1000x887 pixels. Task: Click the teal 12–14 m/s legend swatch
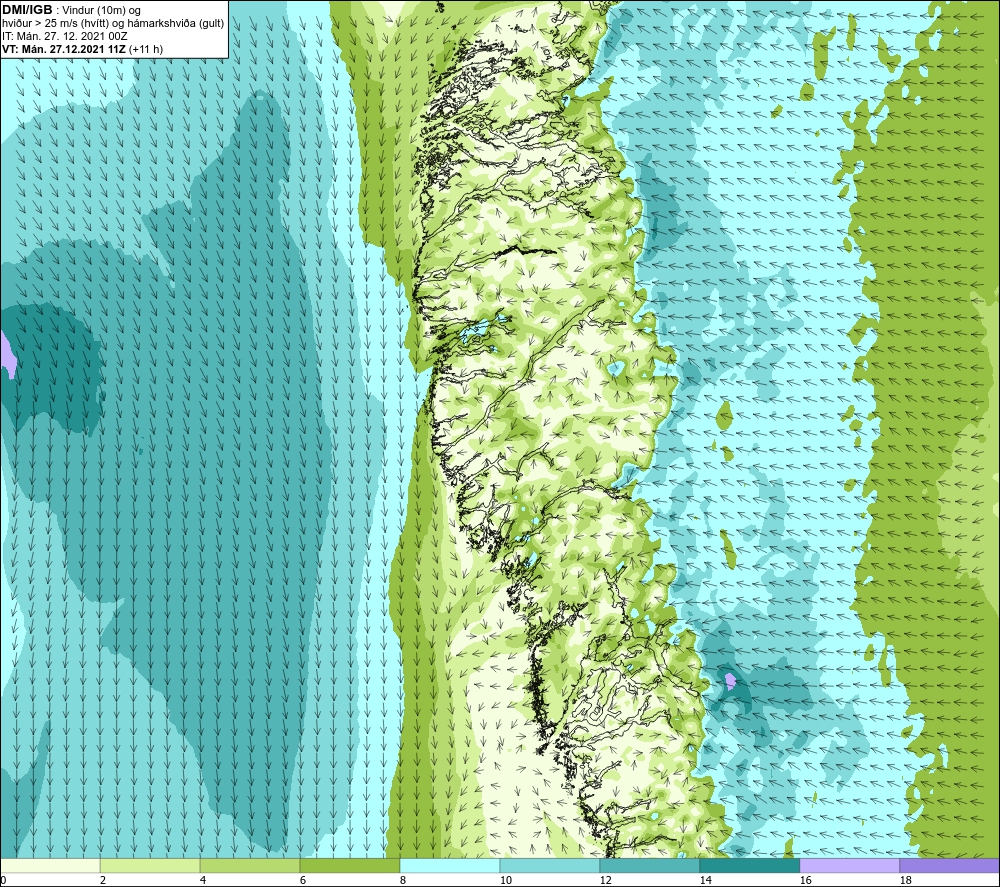pyautogui.click(x=650, y=865)
